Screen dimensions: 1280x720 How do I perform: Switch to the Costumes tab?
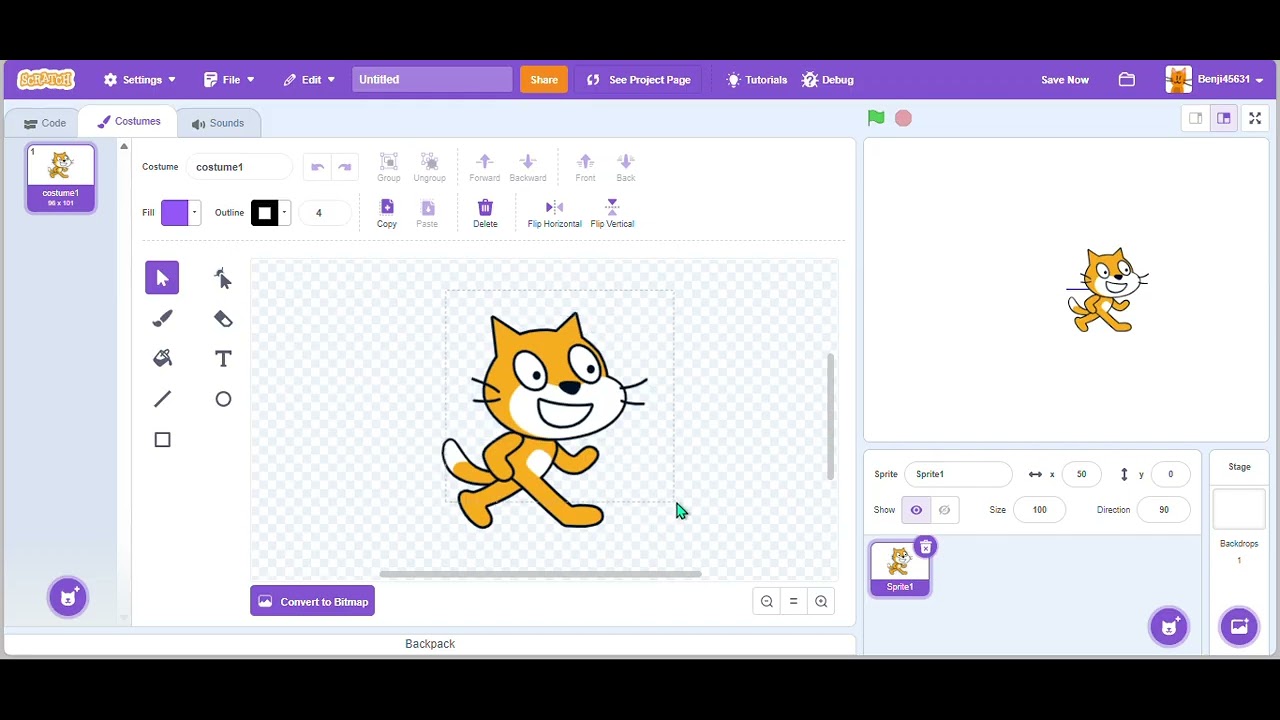pyautogui.click(x=128, y=122)
